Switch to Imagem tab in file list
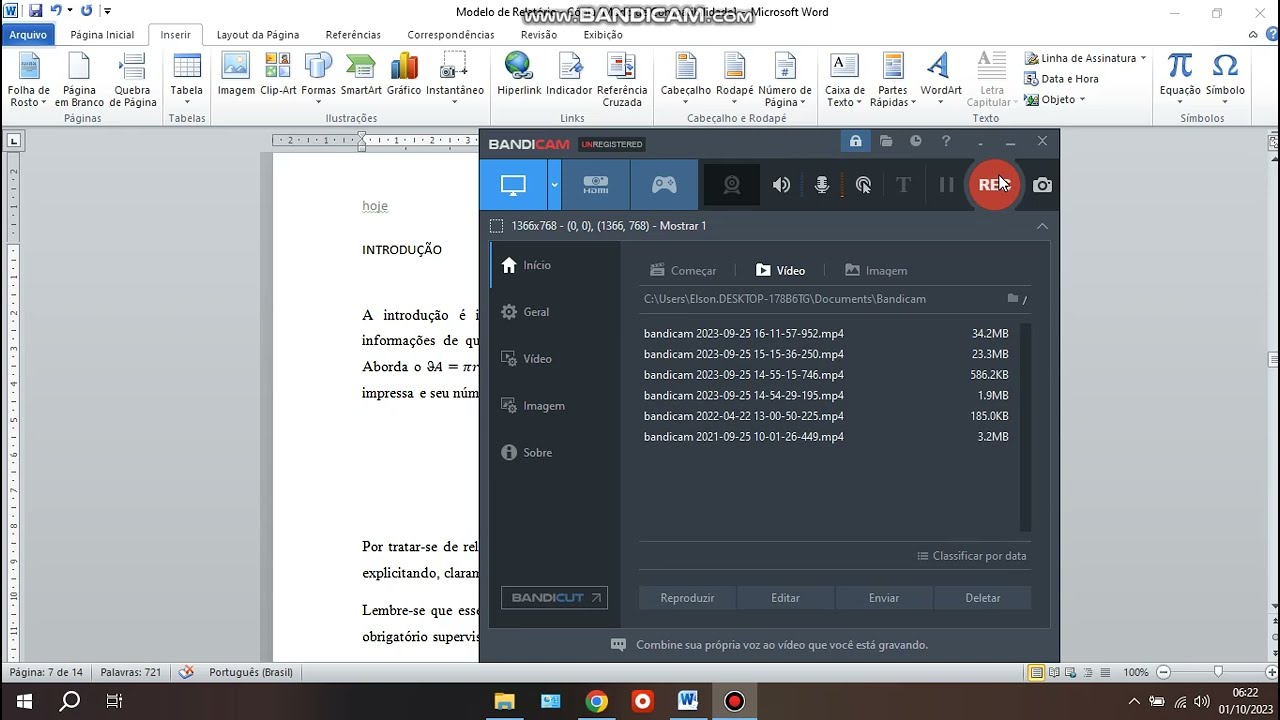Viewport: 1280px width, 720px height. click(876, 271)
